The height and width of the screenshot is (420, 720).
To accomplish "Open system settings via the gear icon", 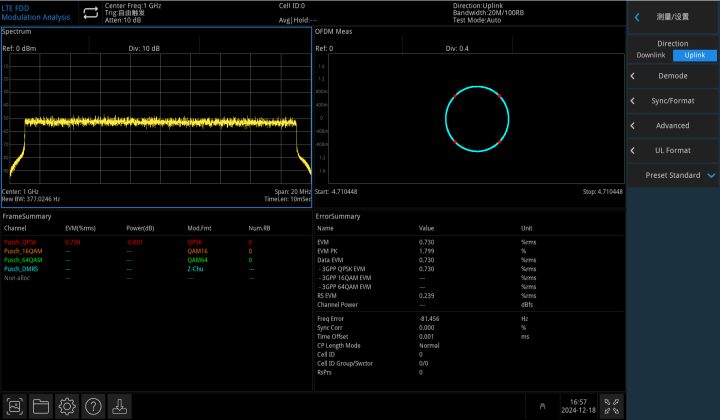I will click(67, 406).
